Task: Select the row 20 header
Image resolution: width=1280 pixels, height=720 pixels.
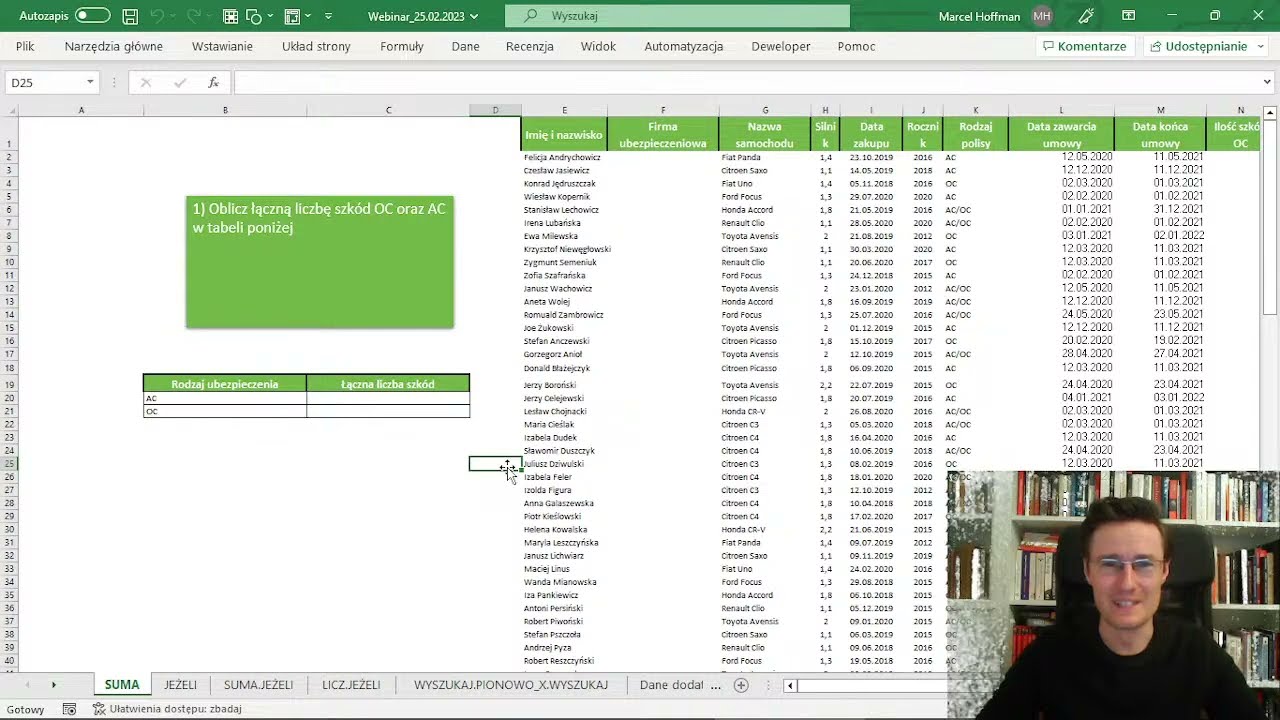Action: [x=9, y=398]
